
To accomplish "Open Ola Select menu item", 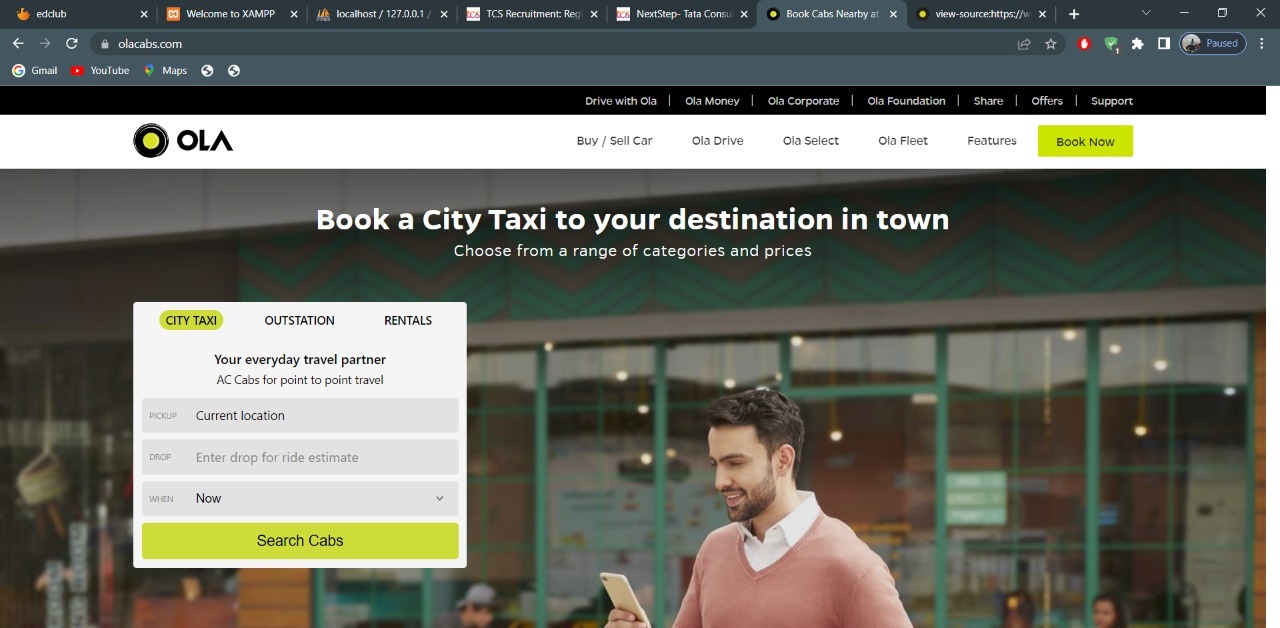I will point(811,141).
